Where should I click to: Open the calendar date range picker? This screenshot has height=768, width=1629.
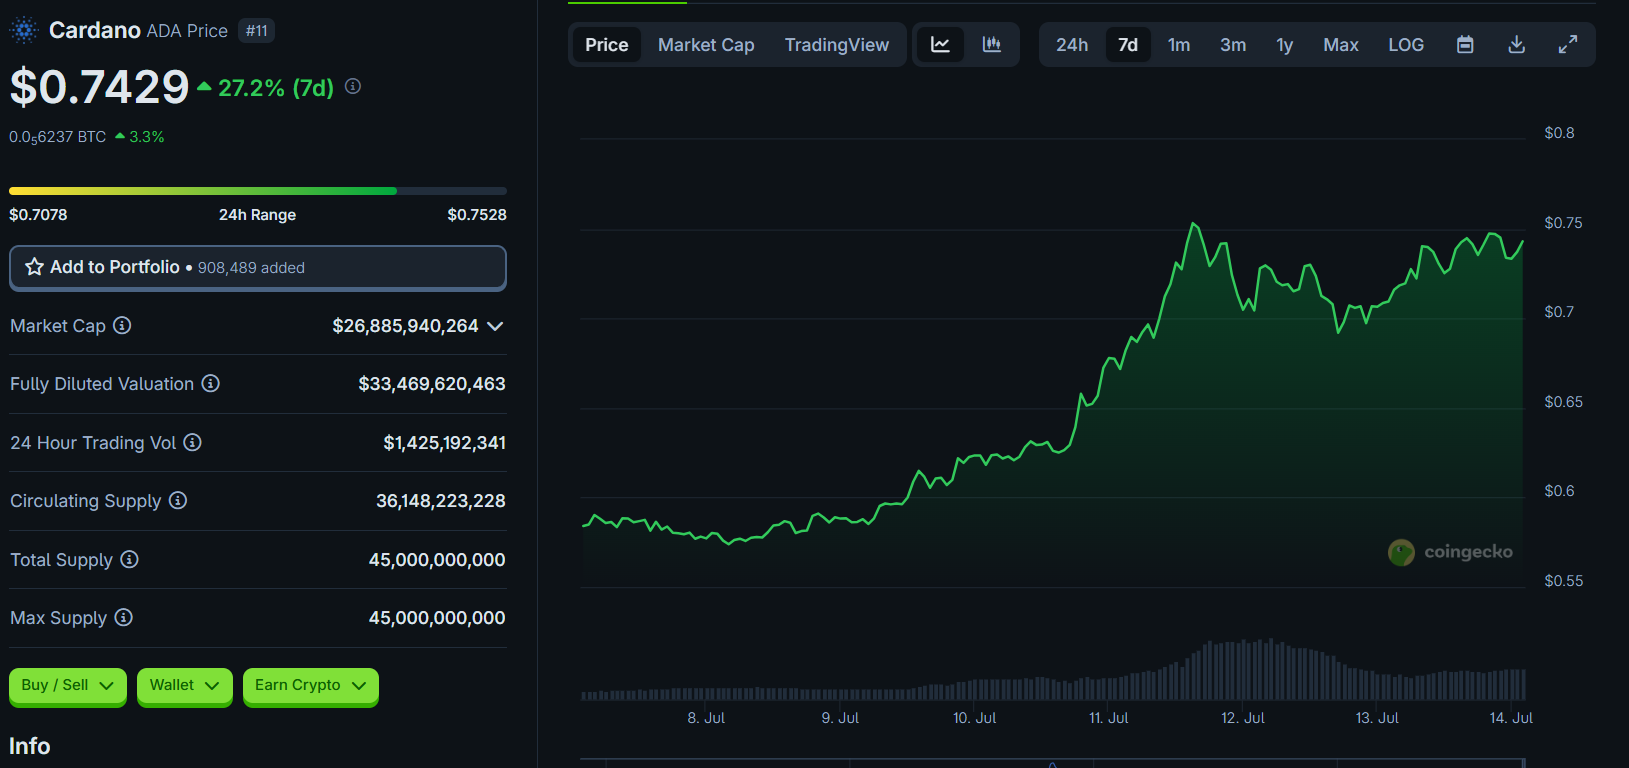click(x=1465, y=44)
